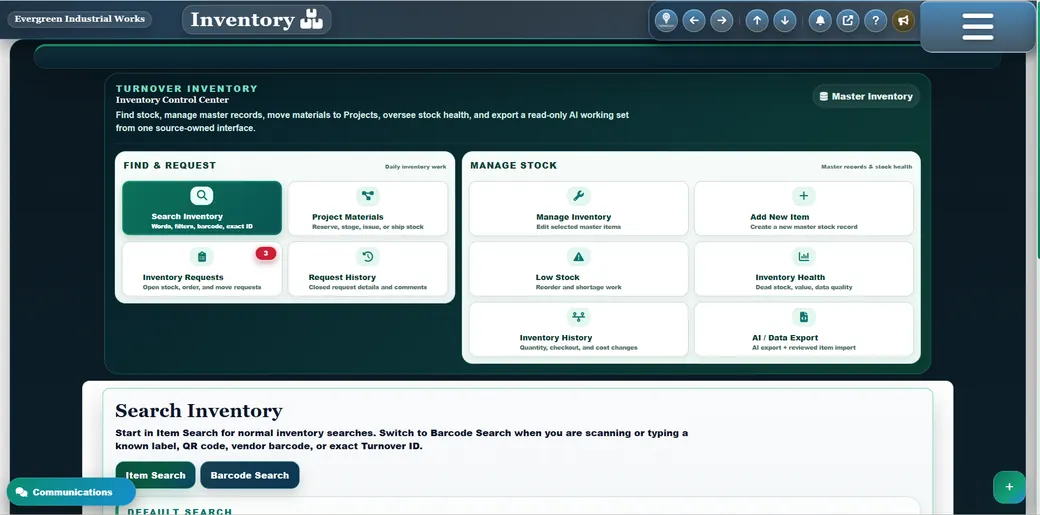This screenshot has width=1040, height=515.
Task: Click the Search Inventory section heading
Action: [x=199, y=411]
